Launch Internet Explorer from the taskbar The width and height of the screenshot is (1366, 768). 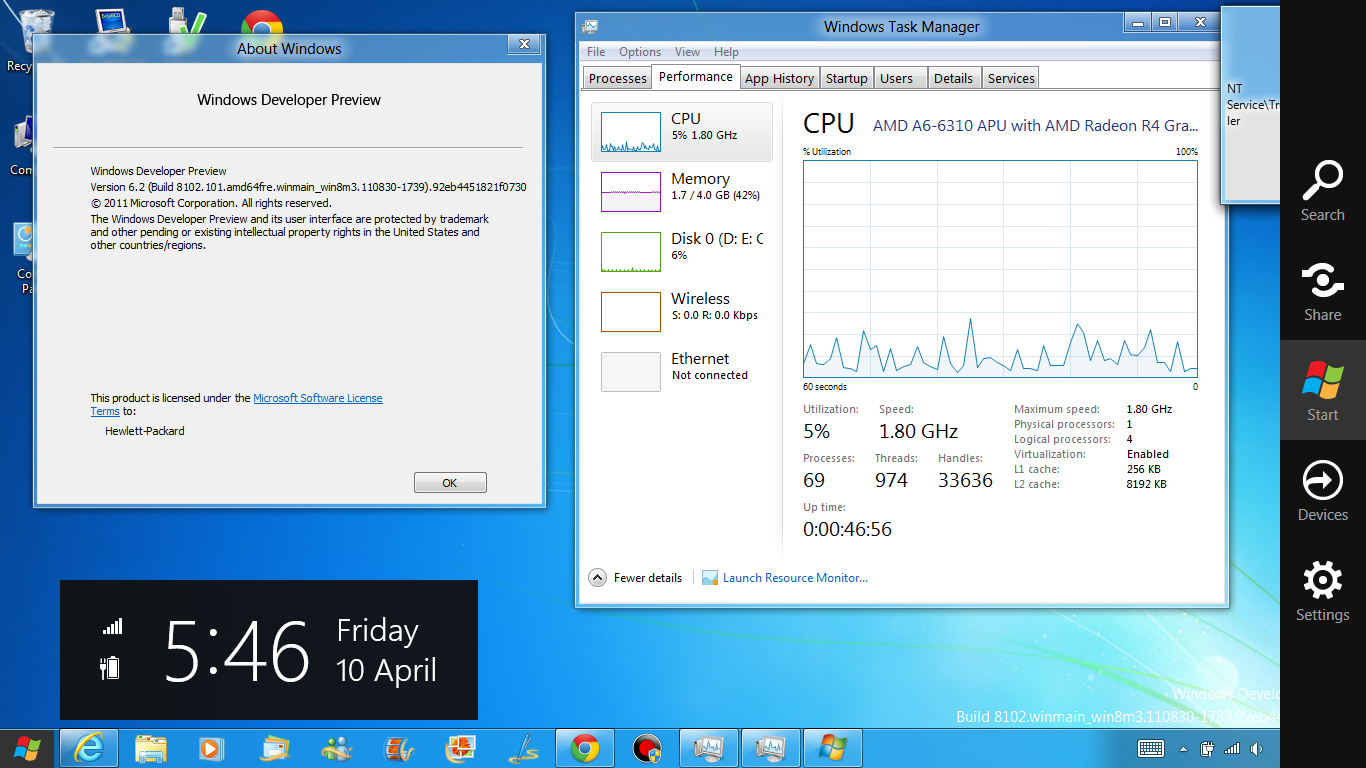(x=89, y=748)
